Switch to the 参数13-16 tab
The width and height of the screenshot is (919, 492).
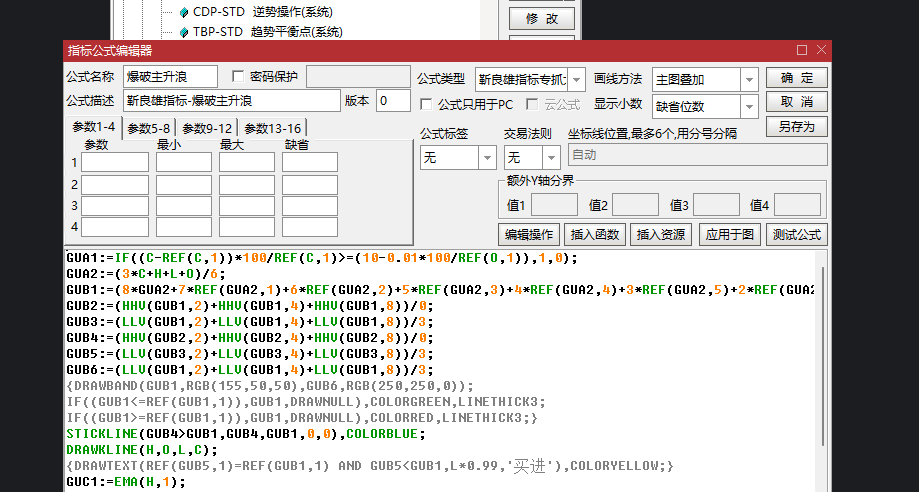271,128
